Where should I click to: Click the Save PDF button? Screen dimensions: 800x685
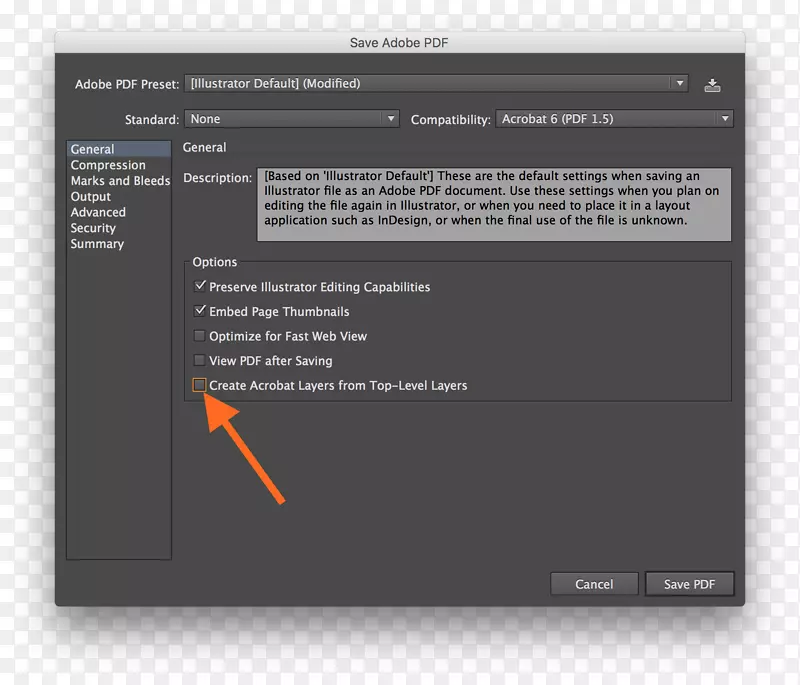click(690, 583)
